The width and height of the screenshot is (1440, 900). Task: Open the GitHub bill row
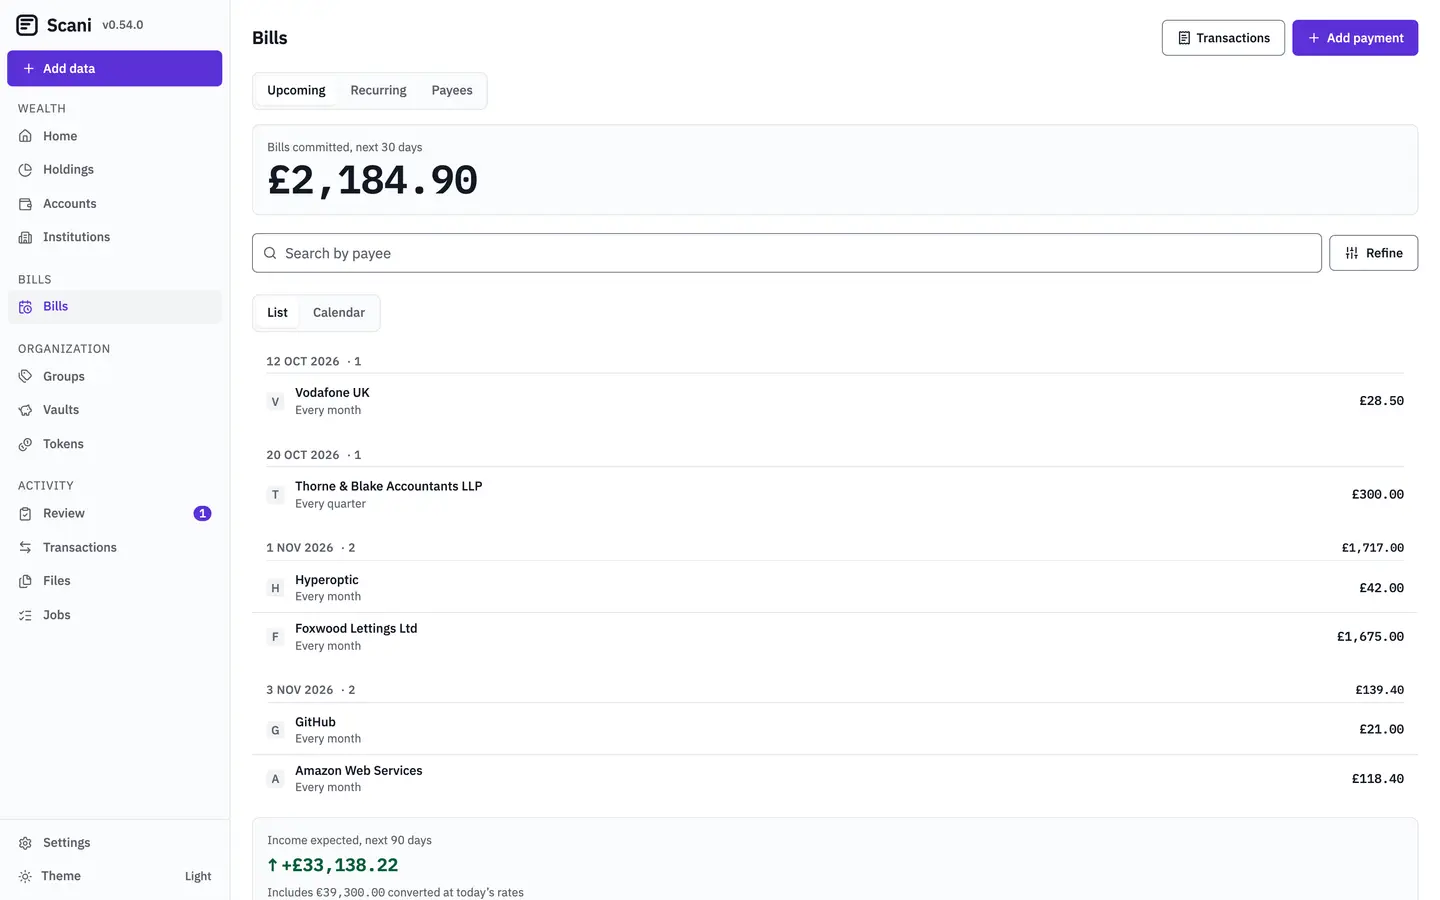(835, 730)
